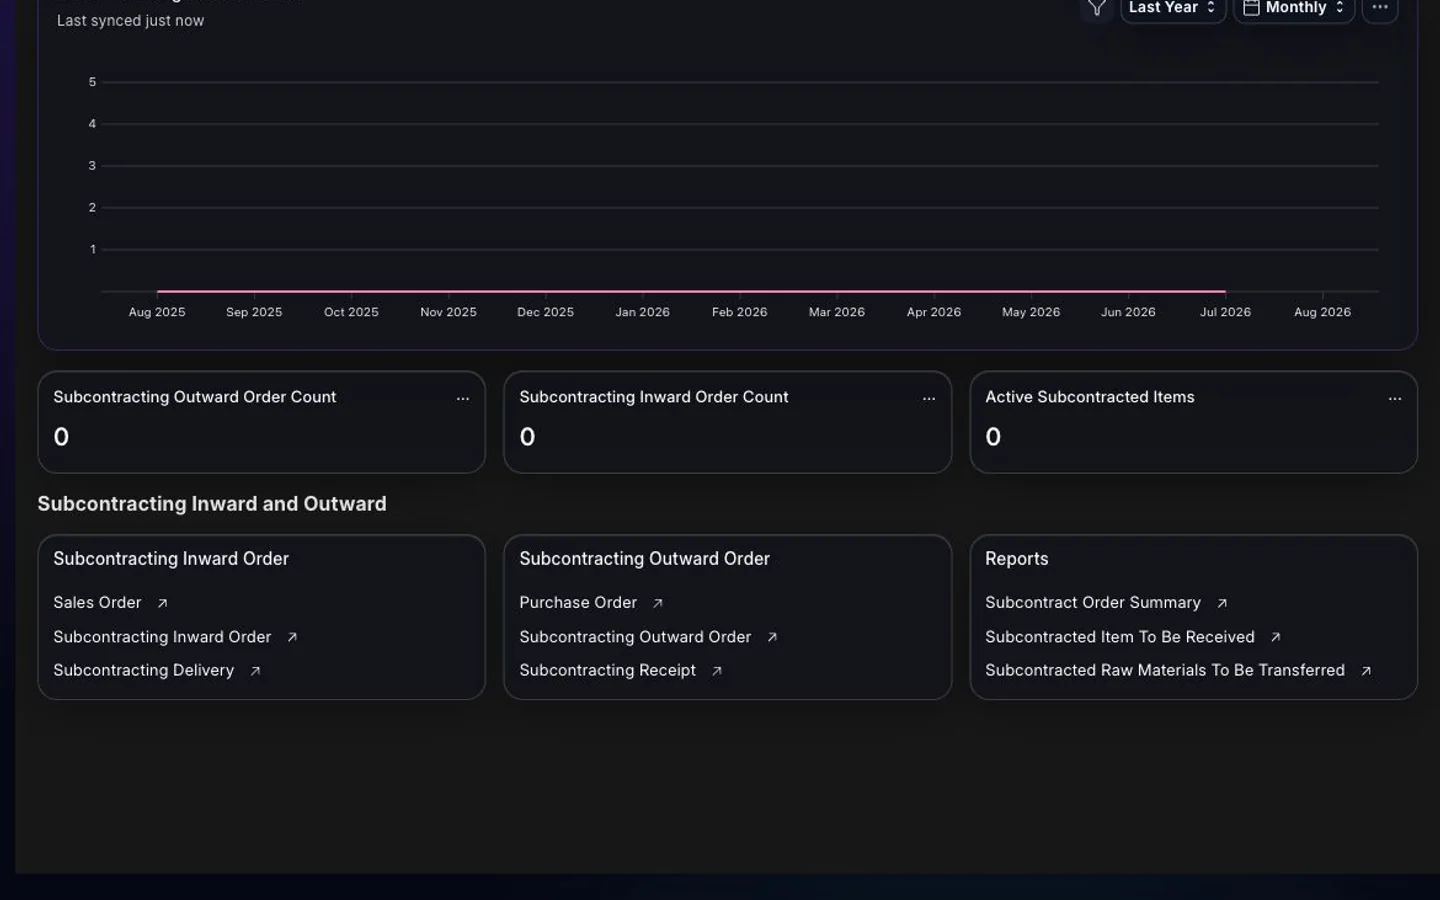Open options menu on Active Subcontracted Items card
1440x900 pixels.
1395,398
